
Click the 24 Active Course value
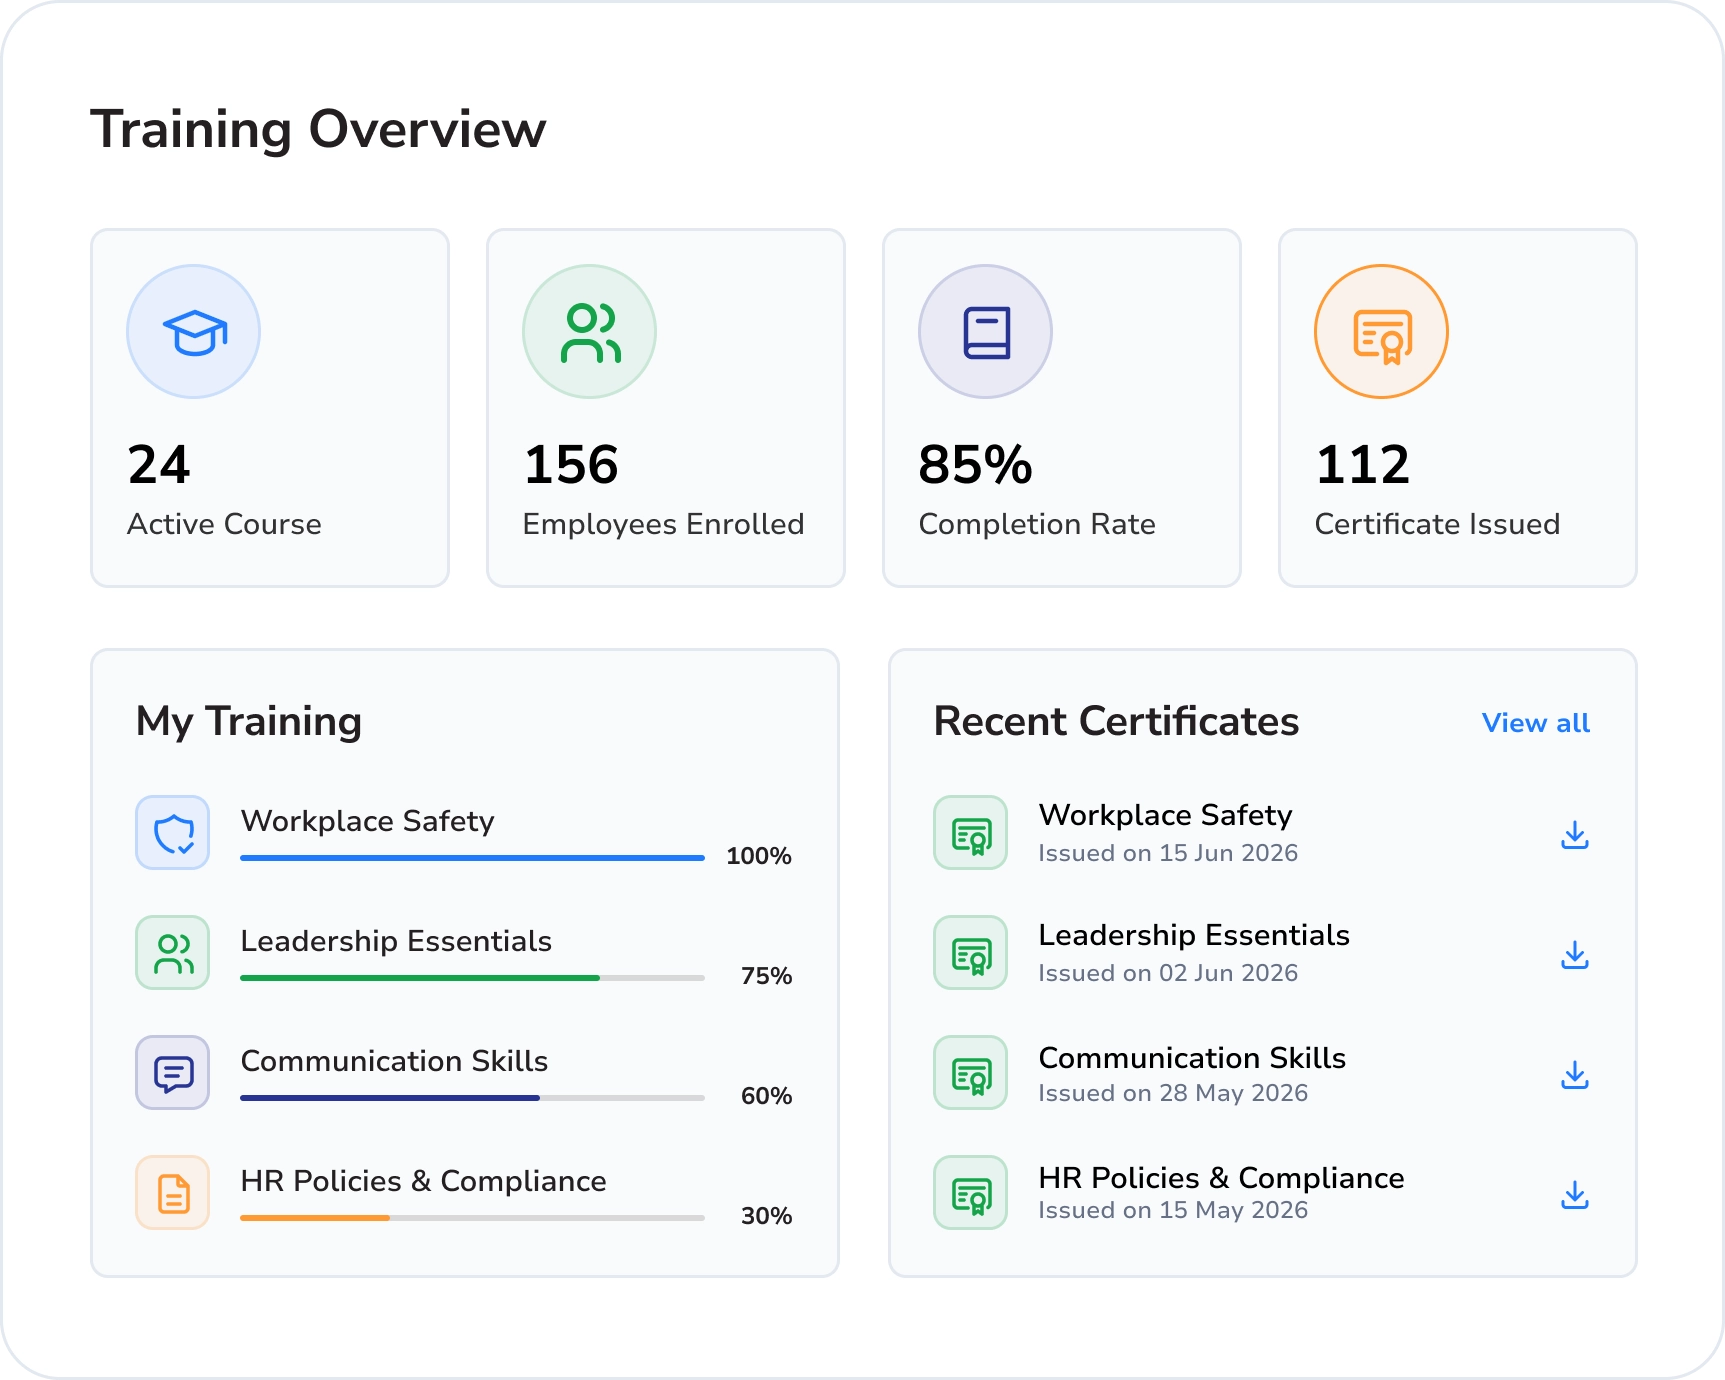tap(159, 465)
